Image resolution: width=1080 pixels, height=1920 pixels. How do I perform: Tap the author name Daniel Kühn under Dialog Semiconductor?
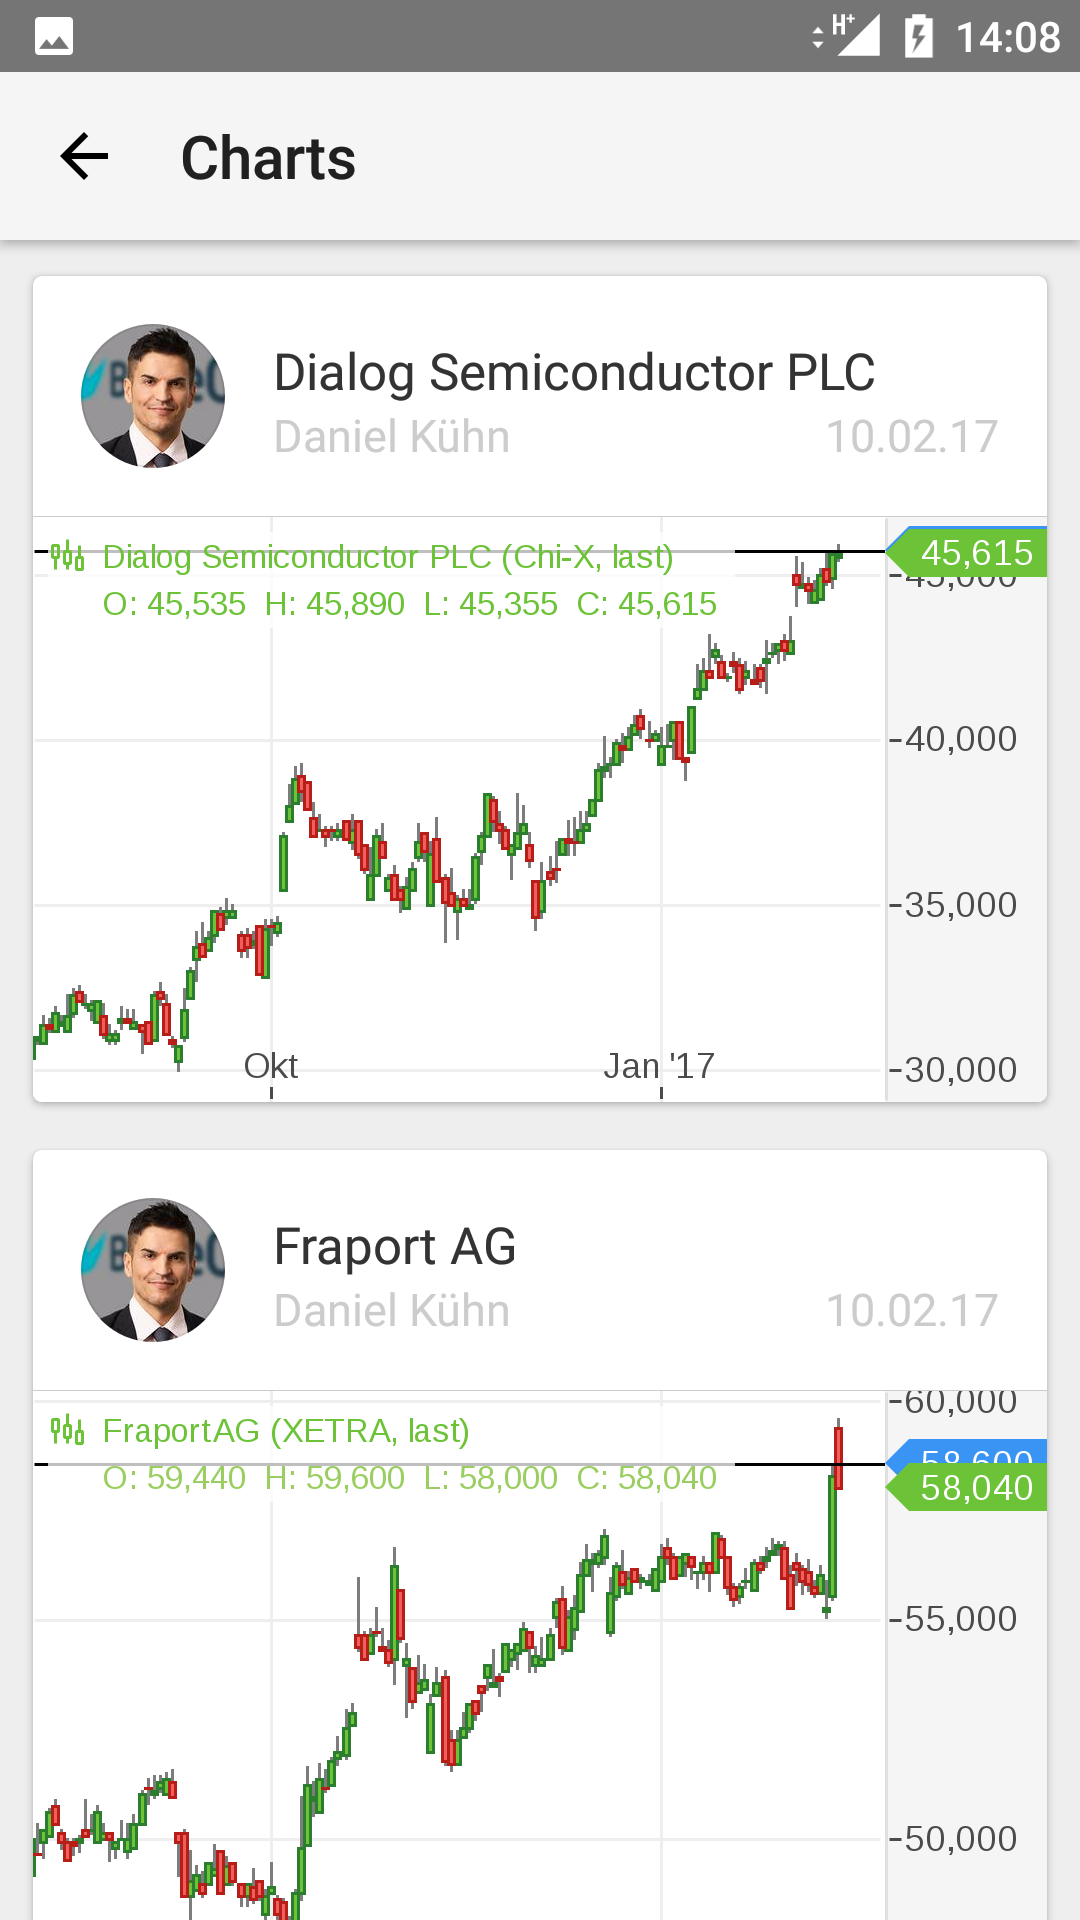392,437
